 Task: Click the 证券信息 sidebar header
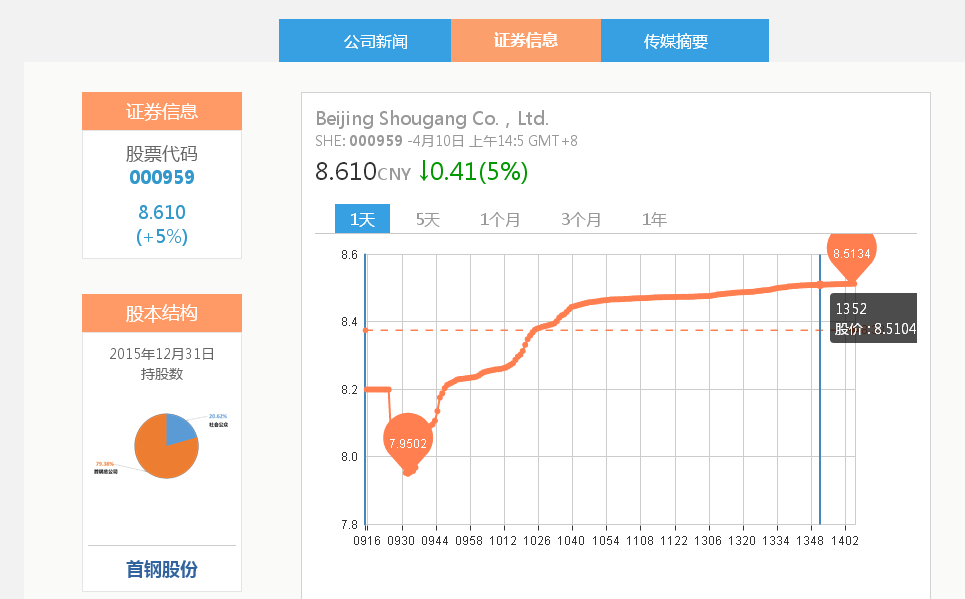pyautogui.click(x=162, y=111)
